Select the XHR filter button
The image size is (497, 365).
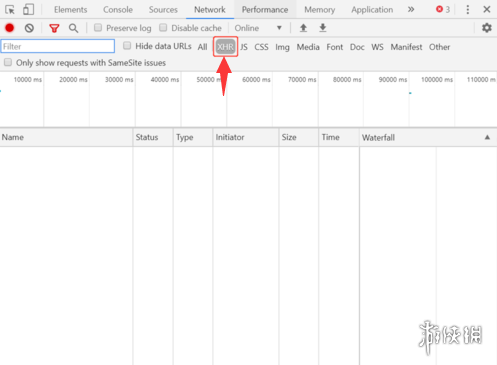225,47
